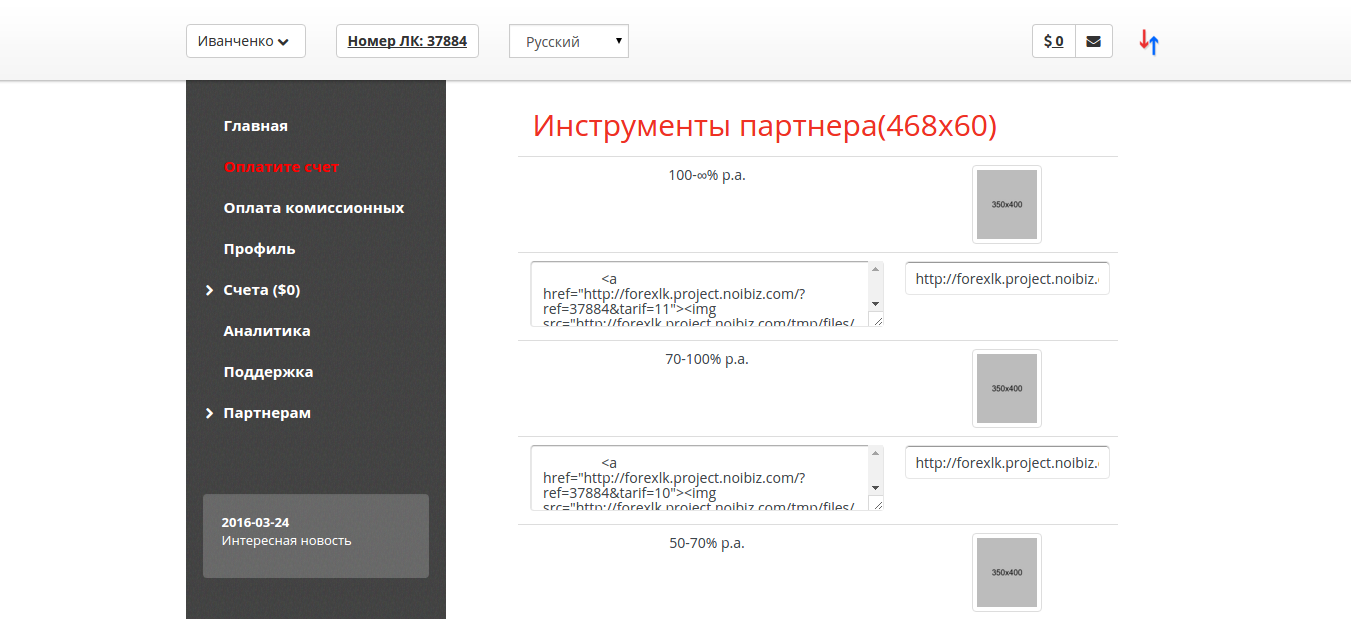Screen dimensions: 1351x619
Task: Go to Главная in sidebar
Action: click(256, 126)
